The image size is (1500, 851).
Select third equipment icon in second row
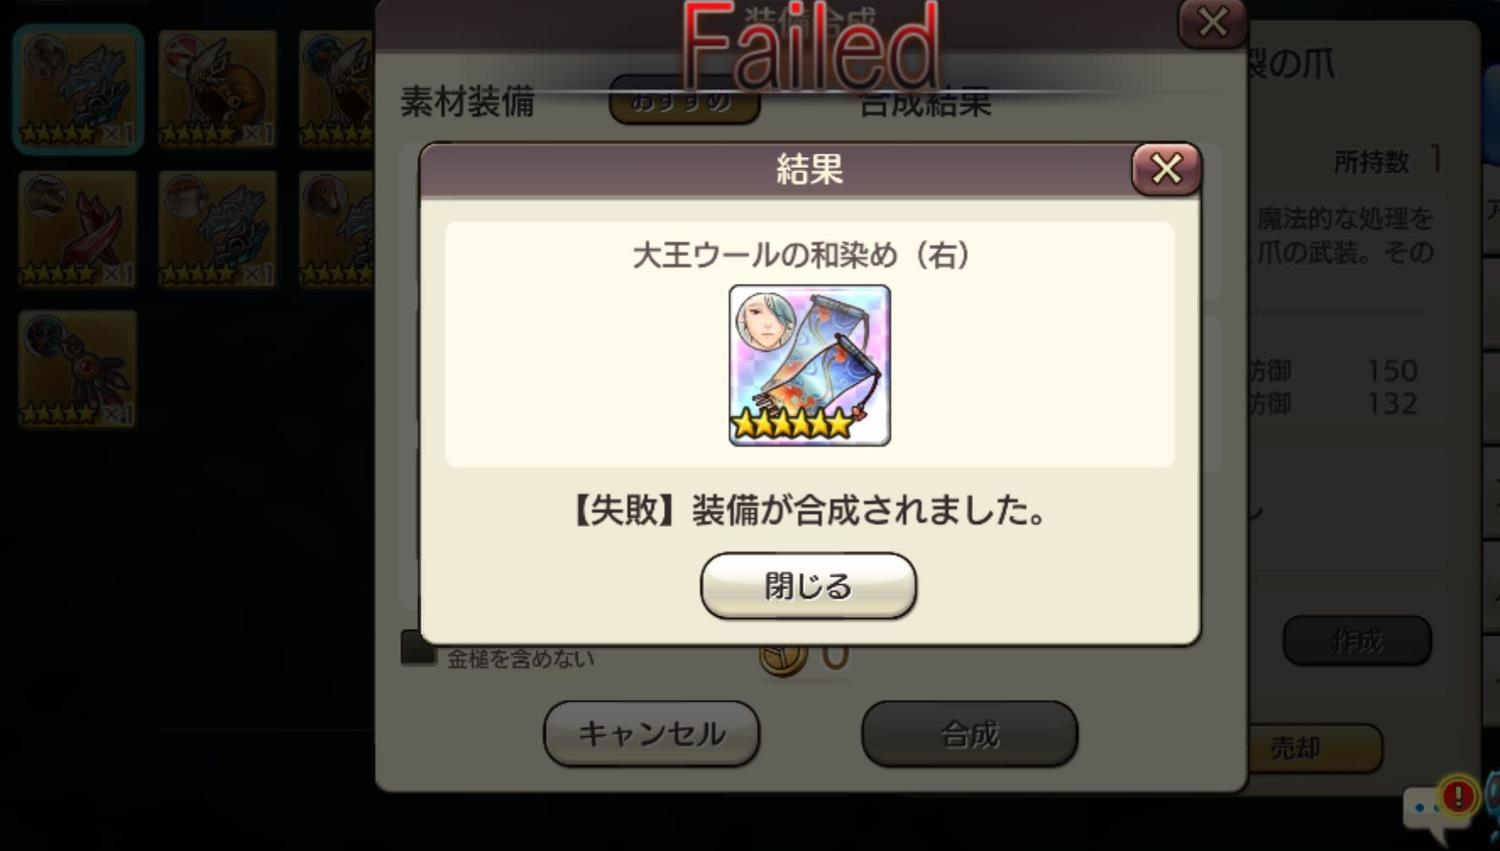[x=337, y=229]
